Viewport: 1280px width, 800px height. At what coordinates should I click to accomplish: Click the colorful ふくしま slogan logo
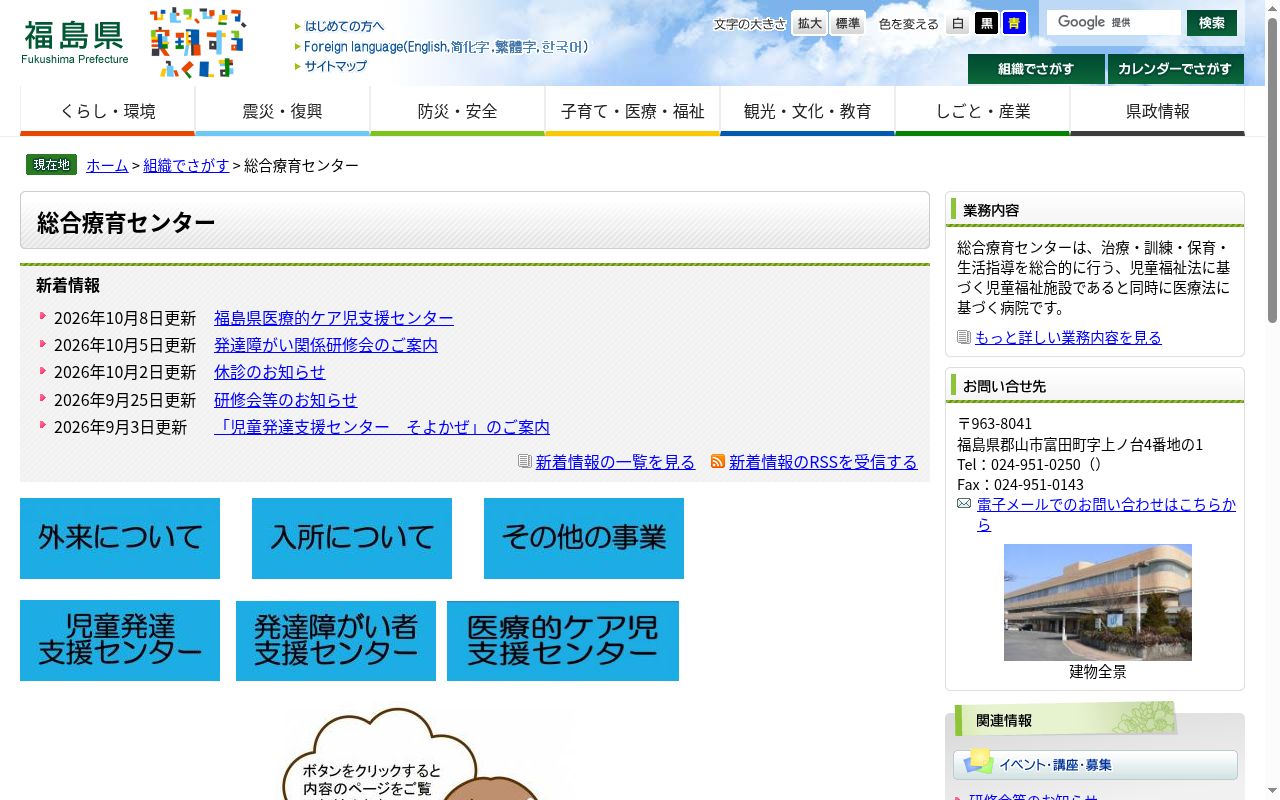coord(197,43)
